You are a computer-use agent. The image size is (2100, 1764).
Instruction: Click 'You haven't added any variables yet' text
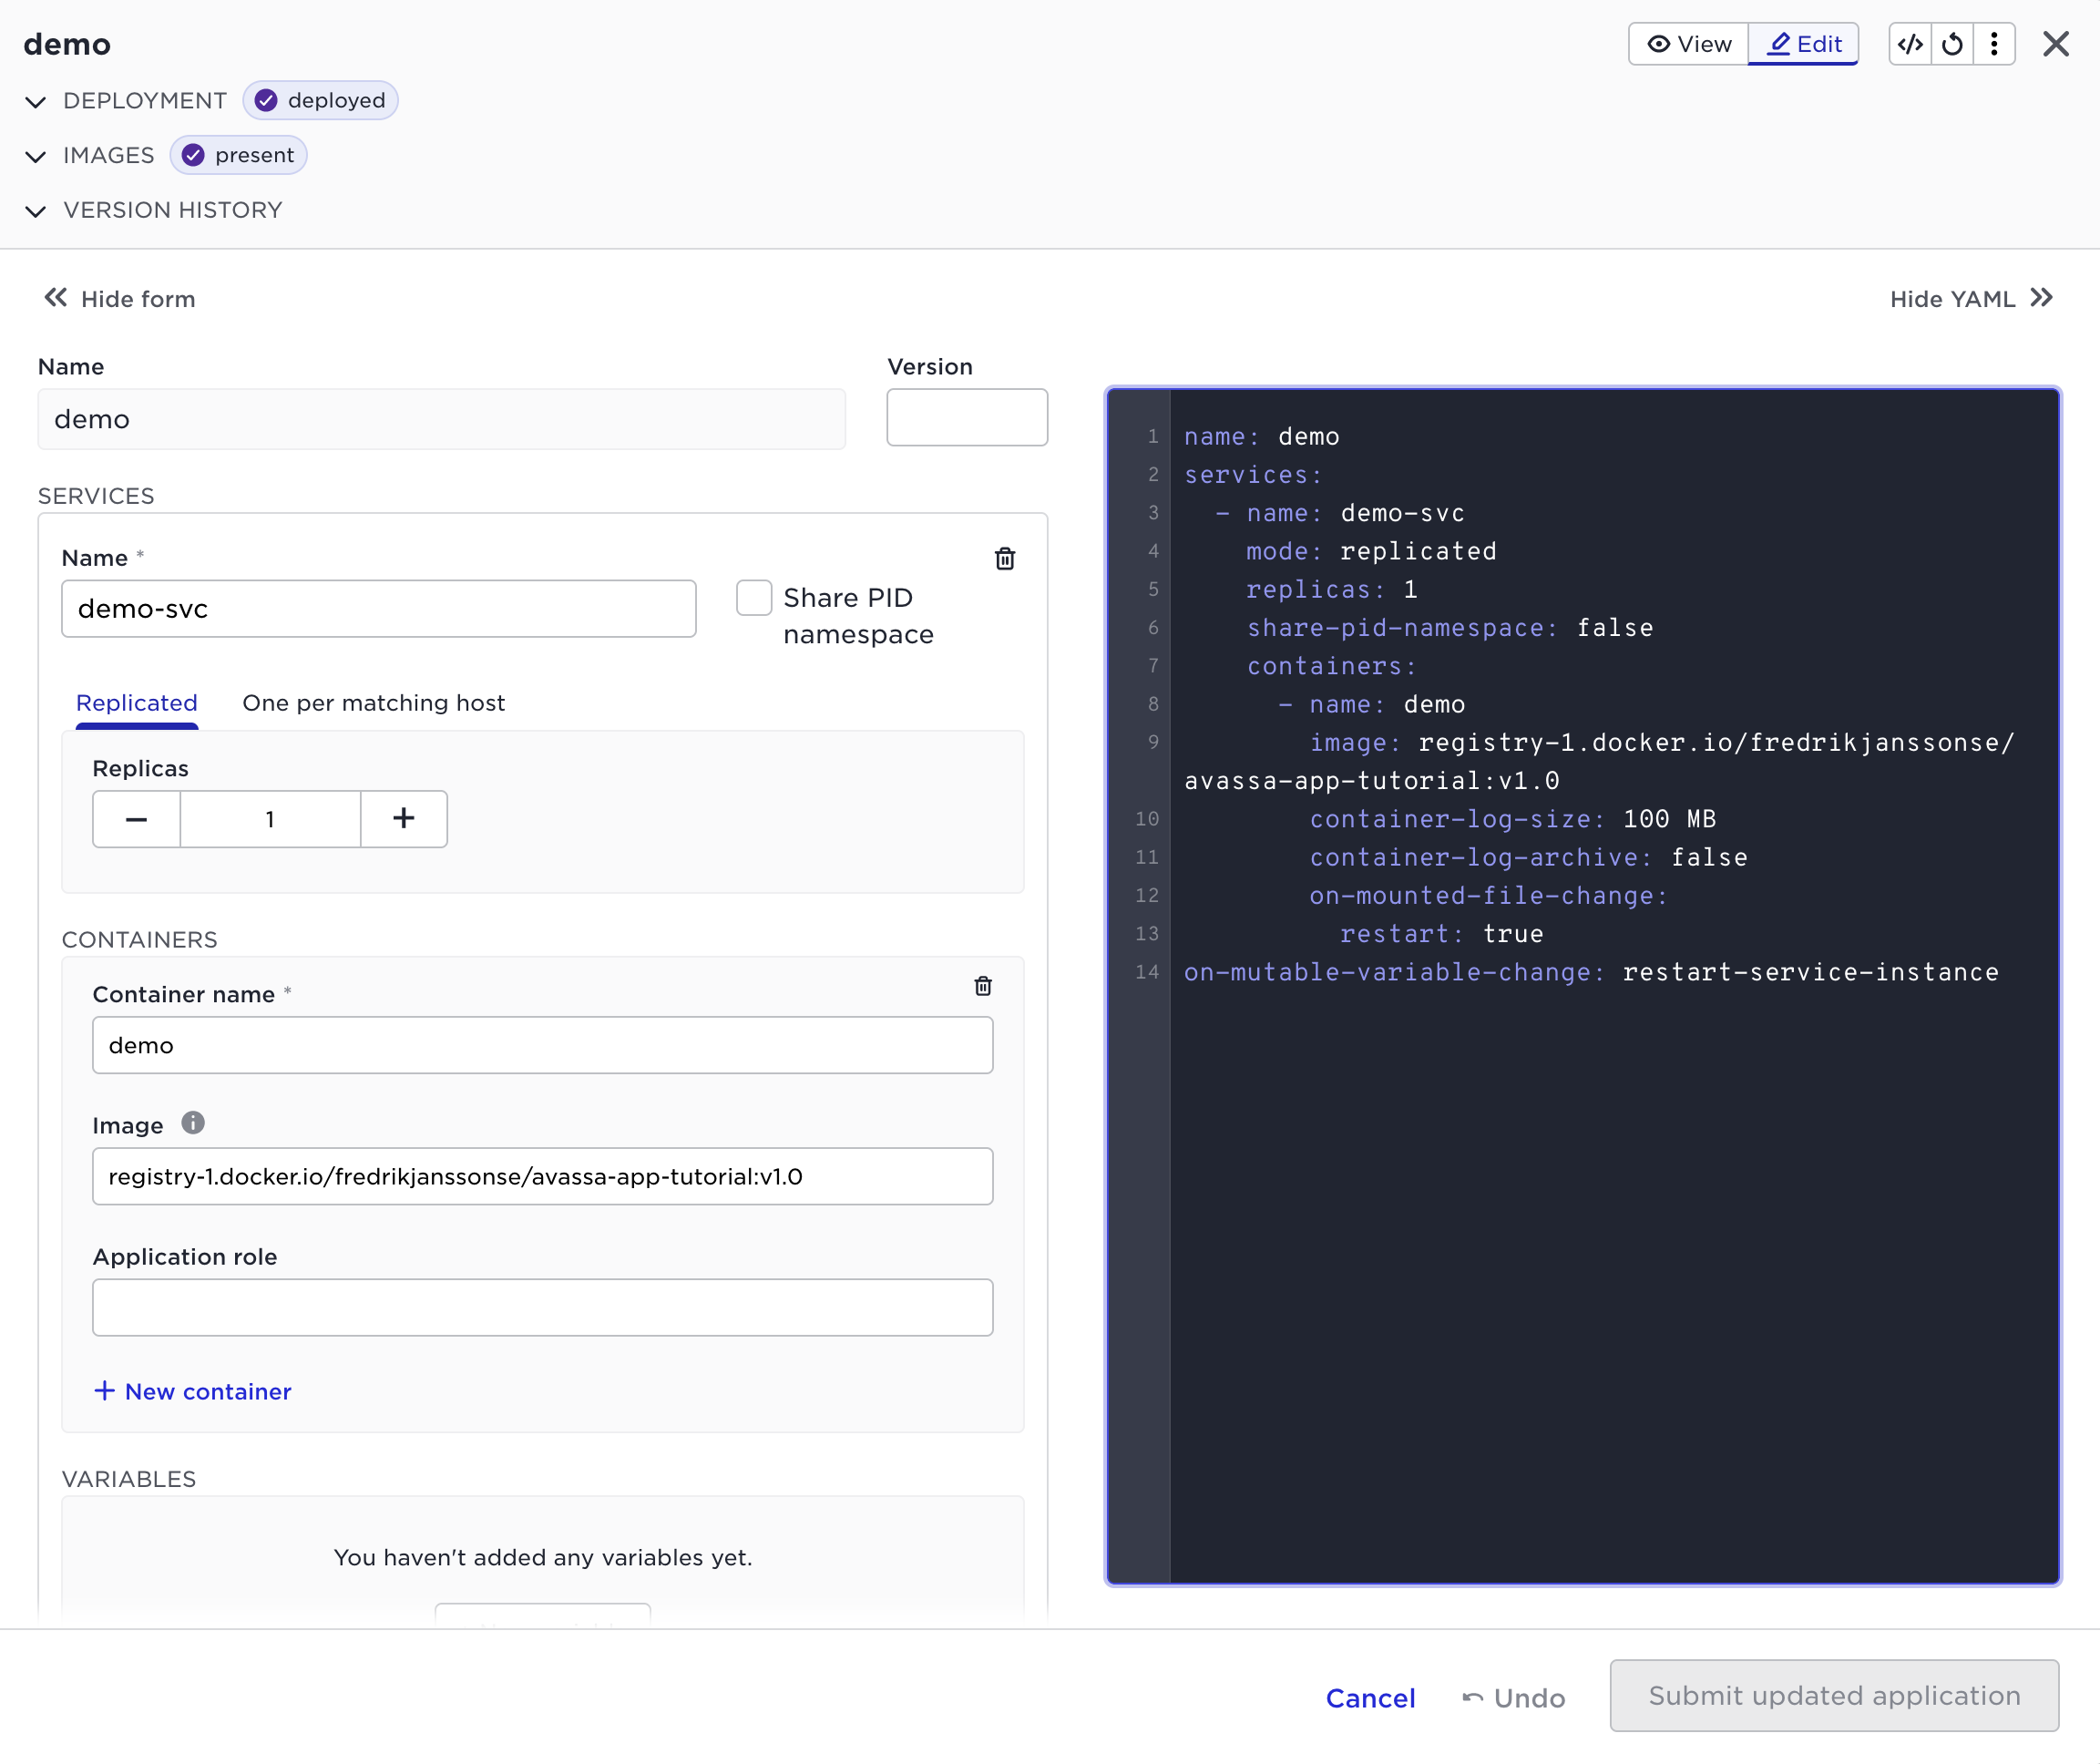(543, 1557)
